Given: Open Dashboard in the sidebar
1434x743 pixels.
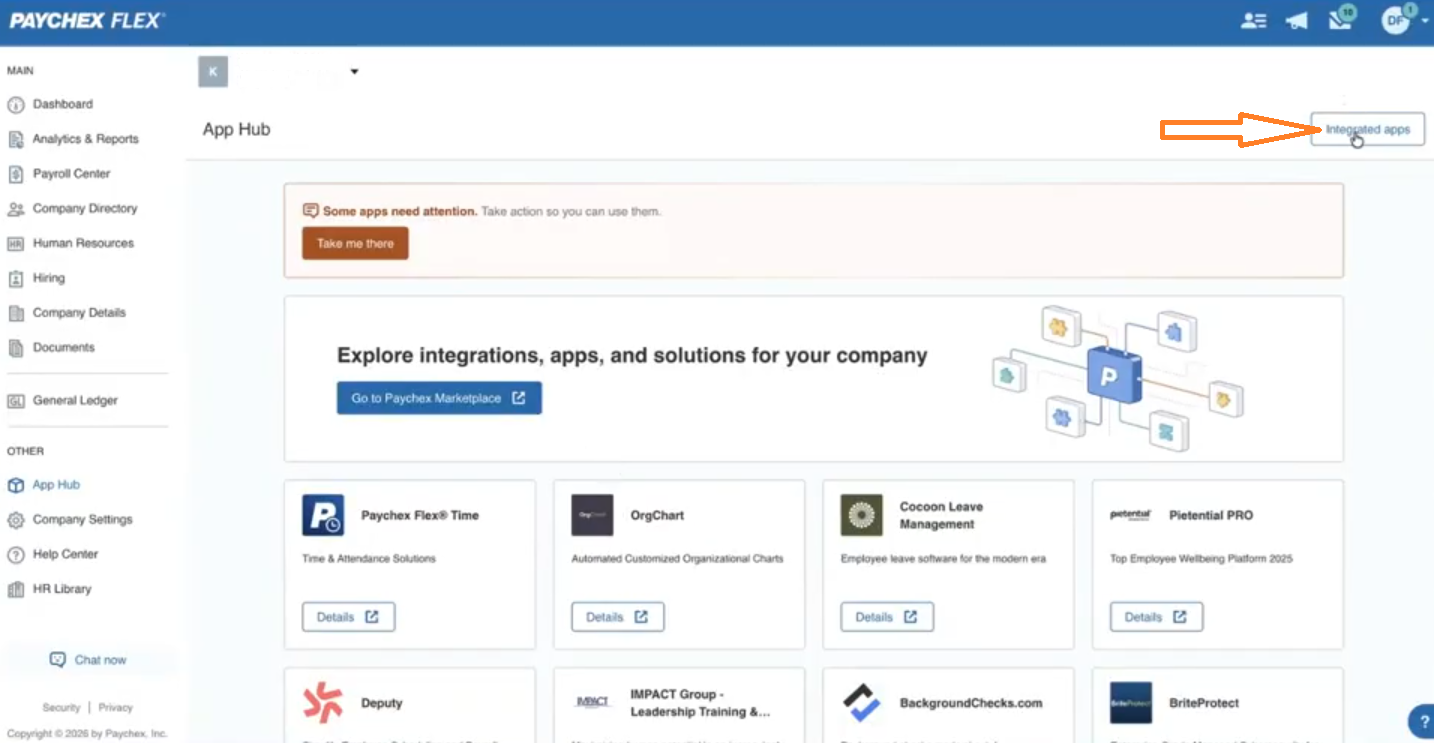Looking at the screenshot, I should tap(63, 104).
